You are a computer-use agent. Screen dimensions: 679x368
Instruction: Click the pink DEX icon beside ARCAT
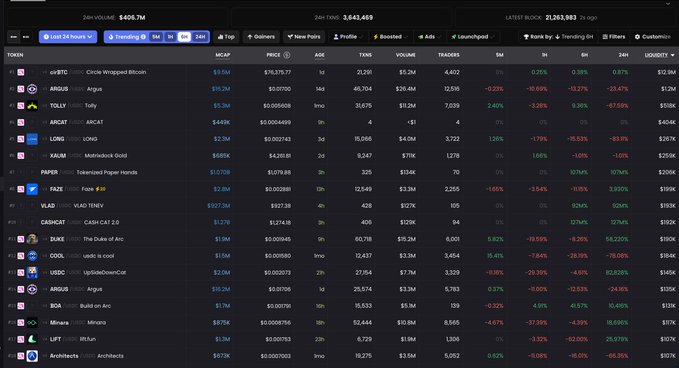pos(21,123)
